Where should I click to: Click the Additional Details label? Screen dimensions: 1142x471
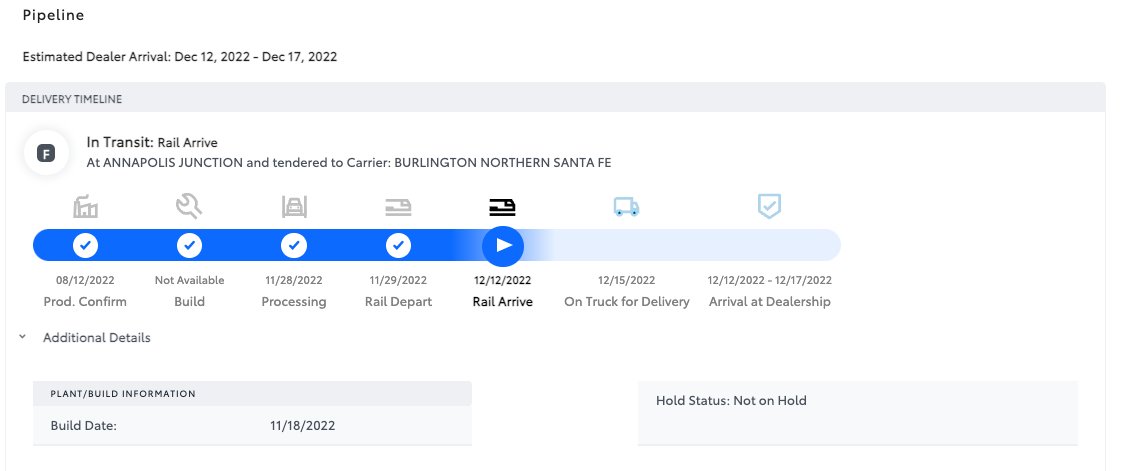click(97, 338)
